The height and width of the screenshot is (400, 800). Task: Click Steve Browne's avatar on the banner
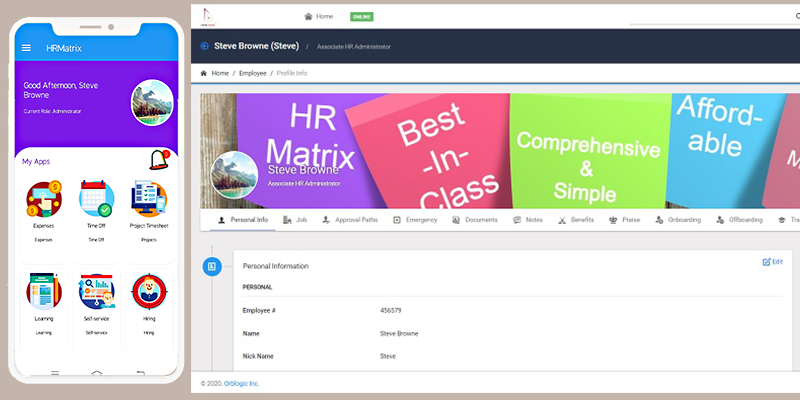tap(234, 175)
